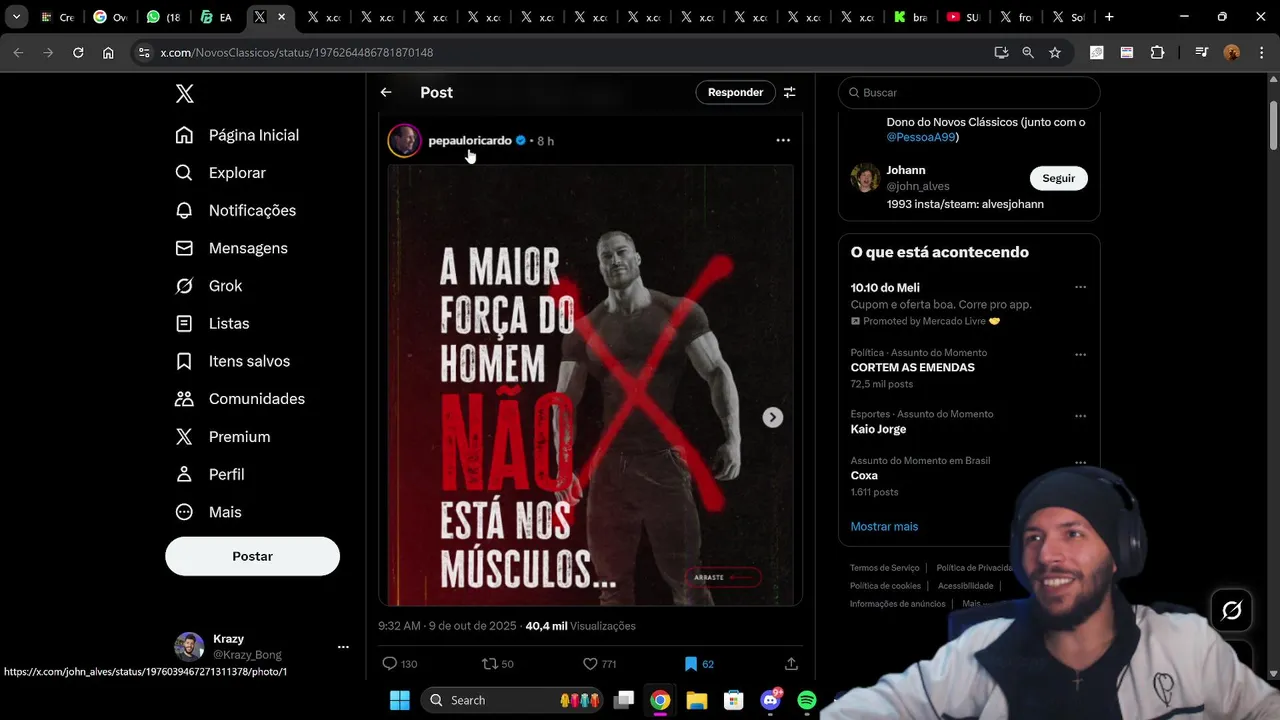Image resolution: width=1280 pixels, height=720 pixels.
Task: Open the browser home button
Action: 108,52
